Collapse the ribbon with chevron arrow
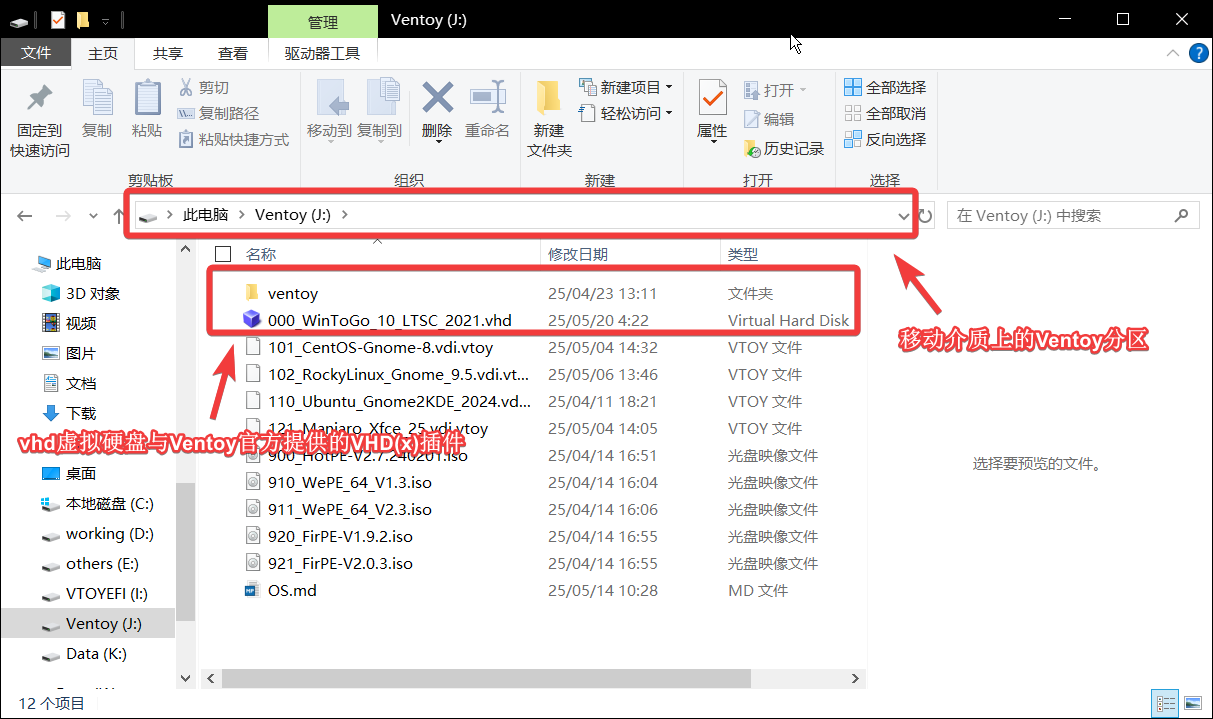The width and height of the screenshot is (1213, 719). (1175, 54)
